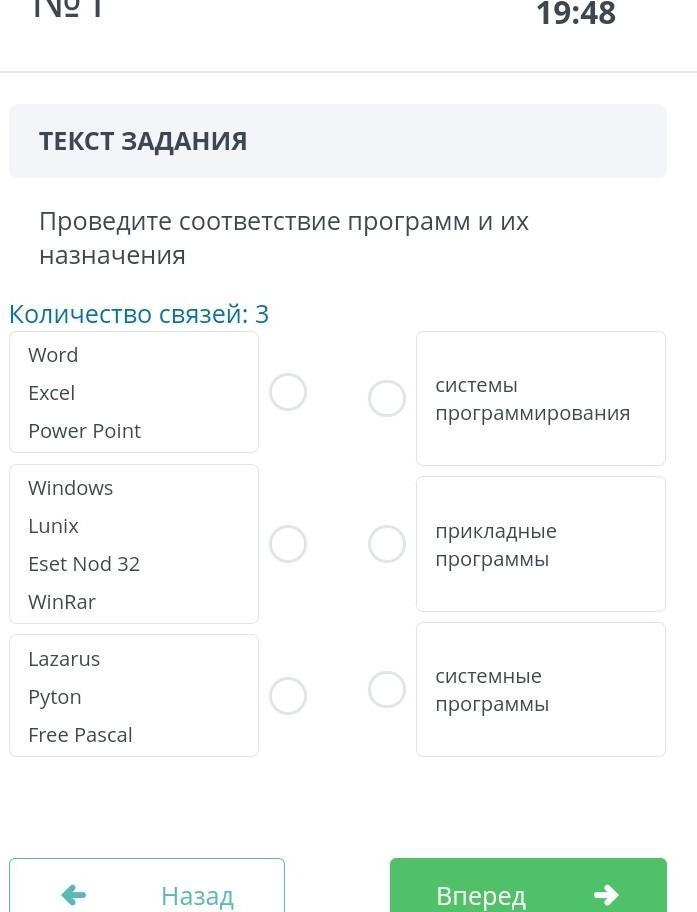Click the Windows Lunix Eset Nod box

(x=134, y=544)
